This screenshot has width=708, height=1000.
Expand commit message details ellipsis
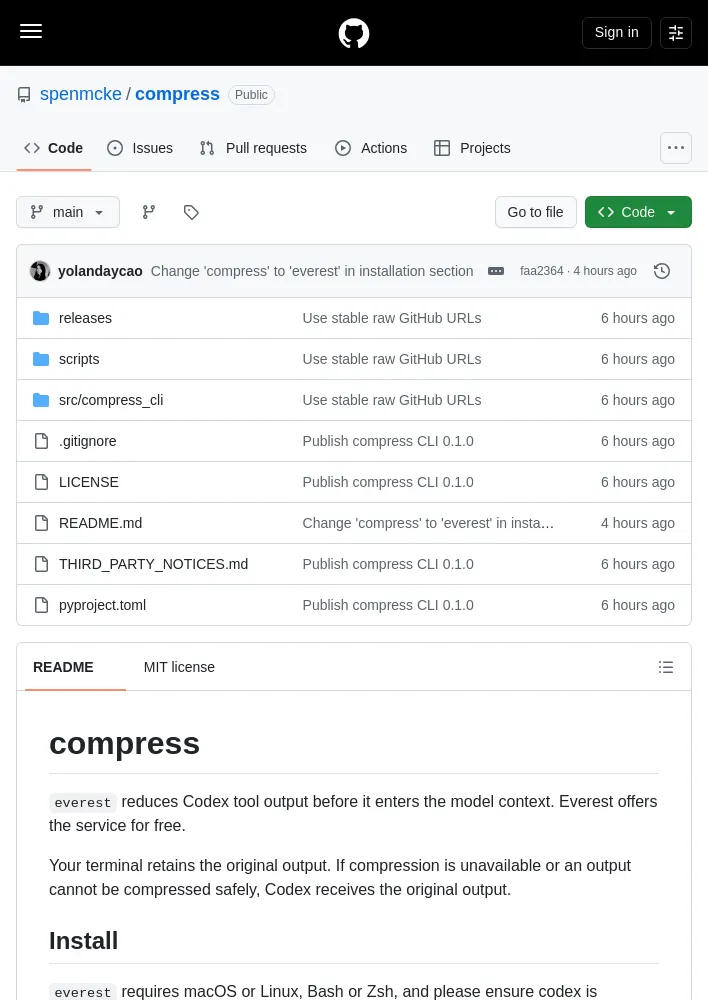pos(496,271)
